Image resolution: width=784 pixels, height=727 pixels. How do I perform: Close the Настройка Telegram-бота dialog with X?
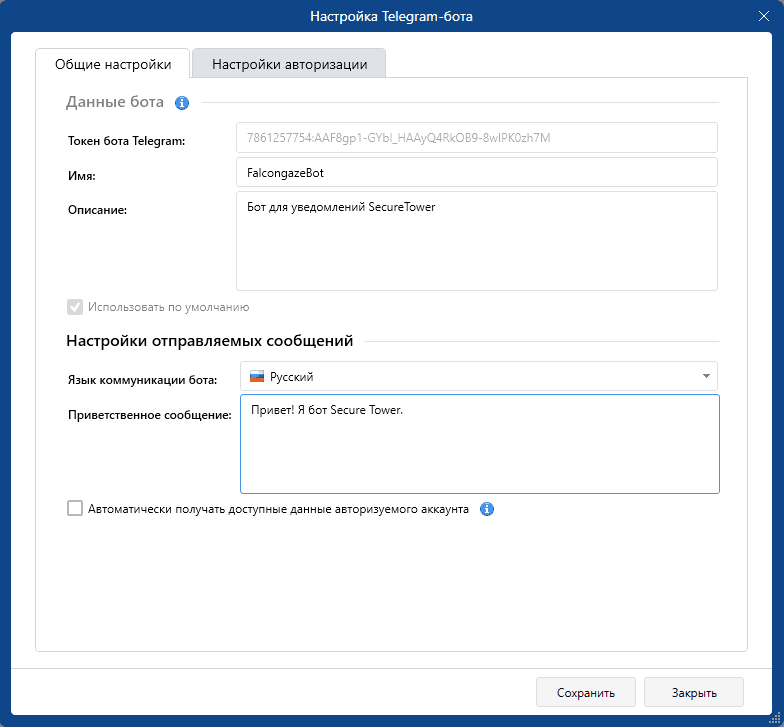click(x=764, y=16)
